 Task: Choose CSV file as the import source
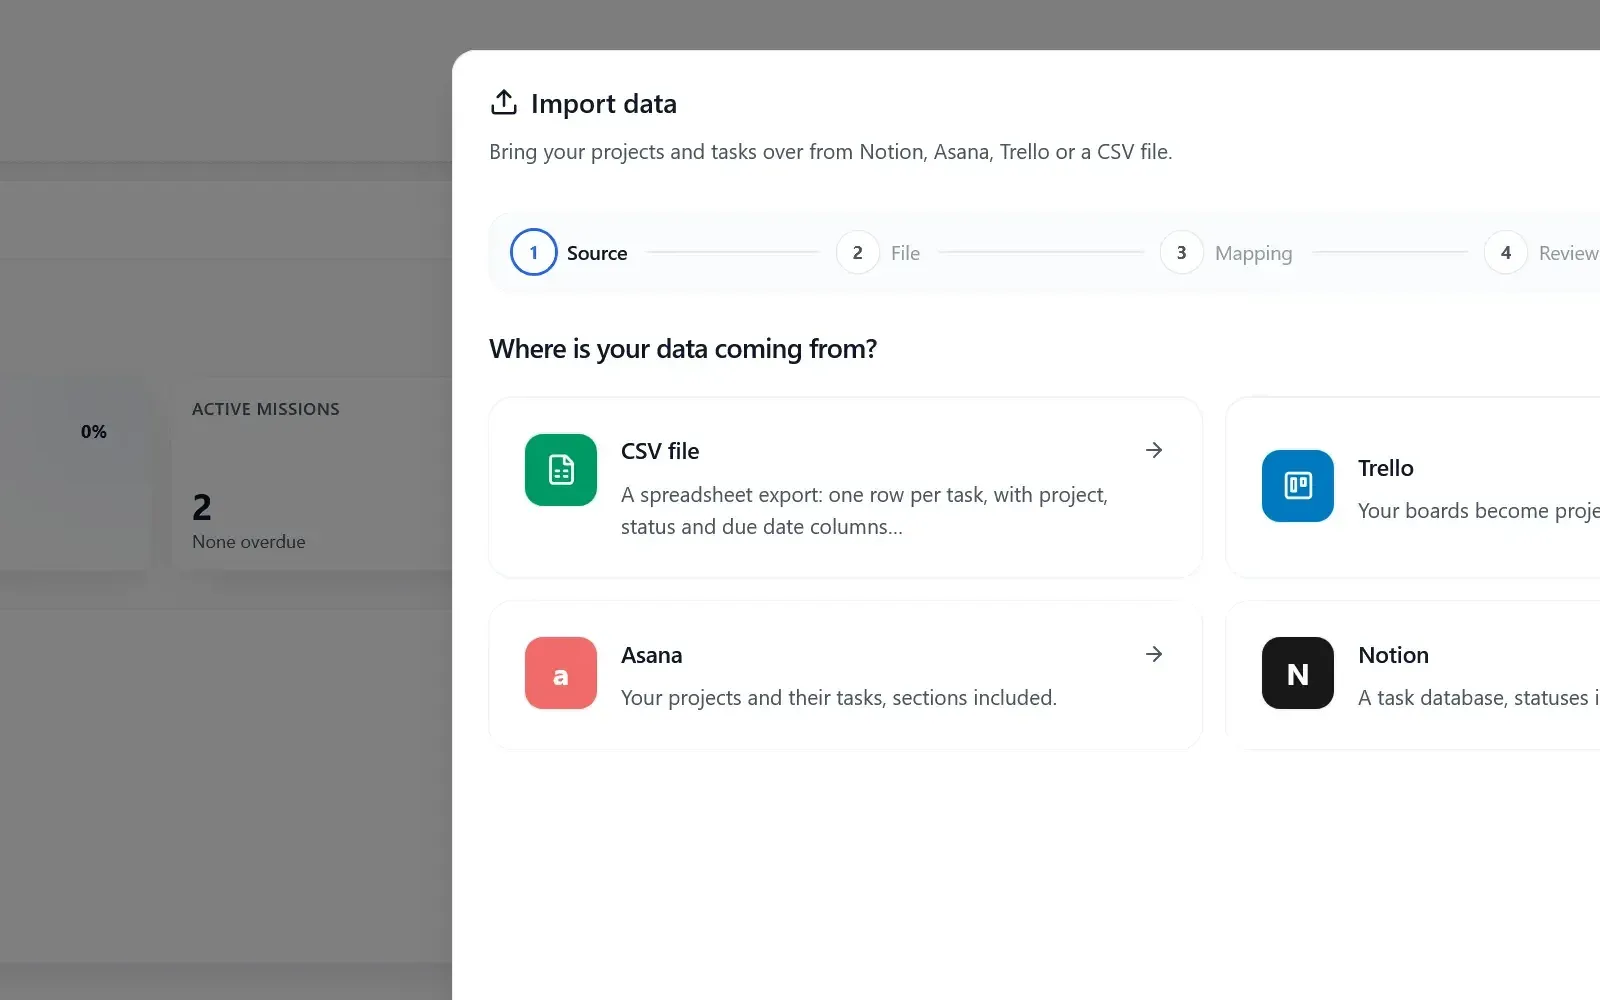(x=845, y=487)
